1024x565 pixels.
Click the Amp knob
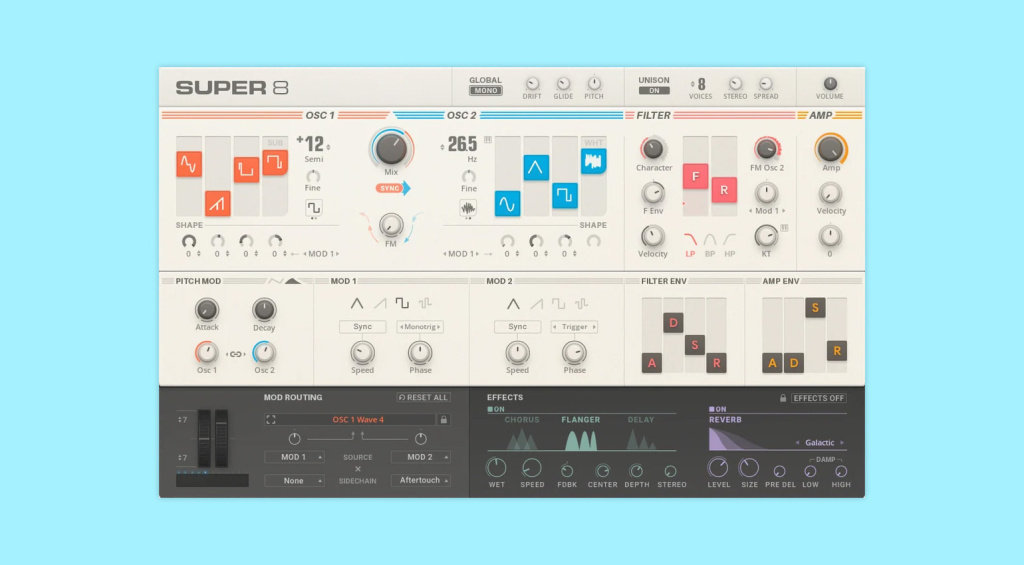point(830,149)
